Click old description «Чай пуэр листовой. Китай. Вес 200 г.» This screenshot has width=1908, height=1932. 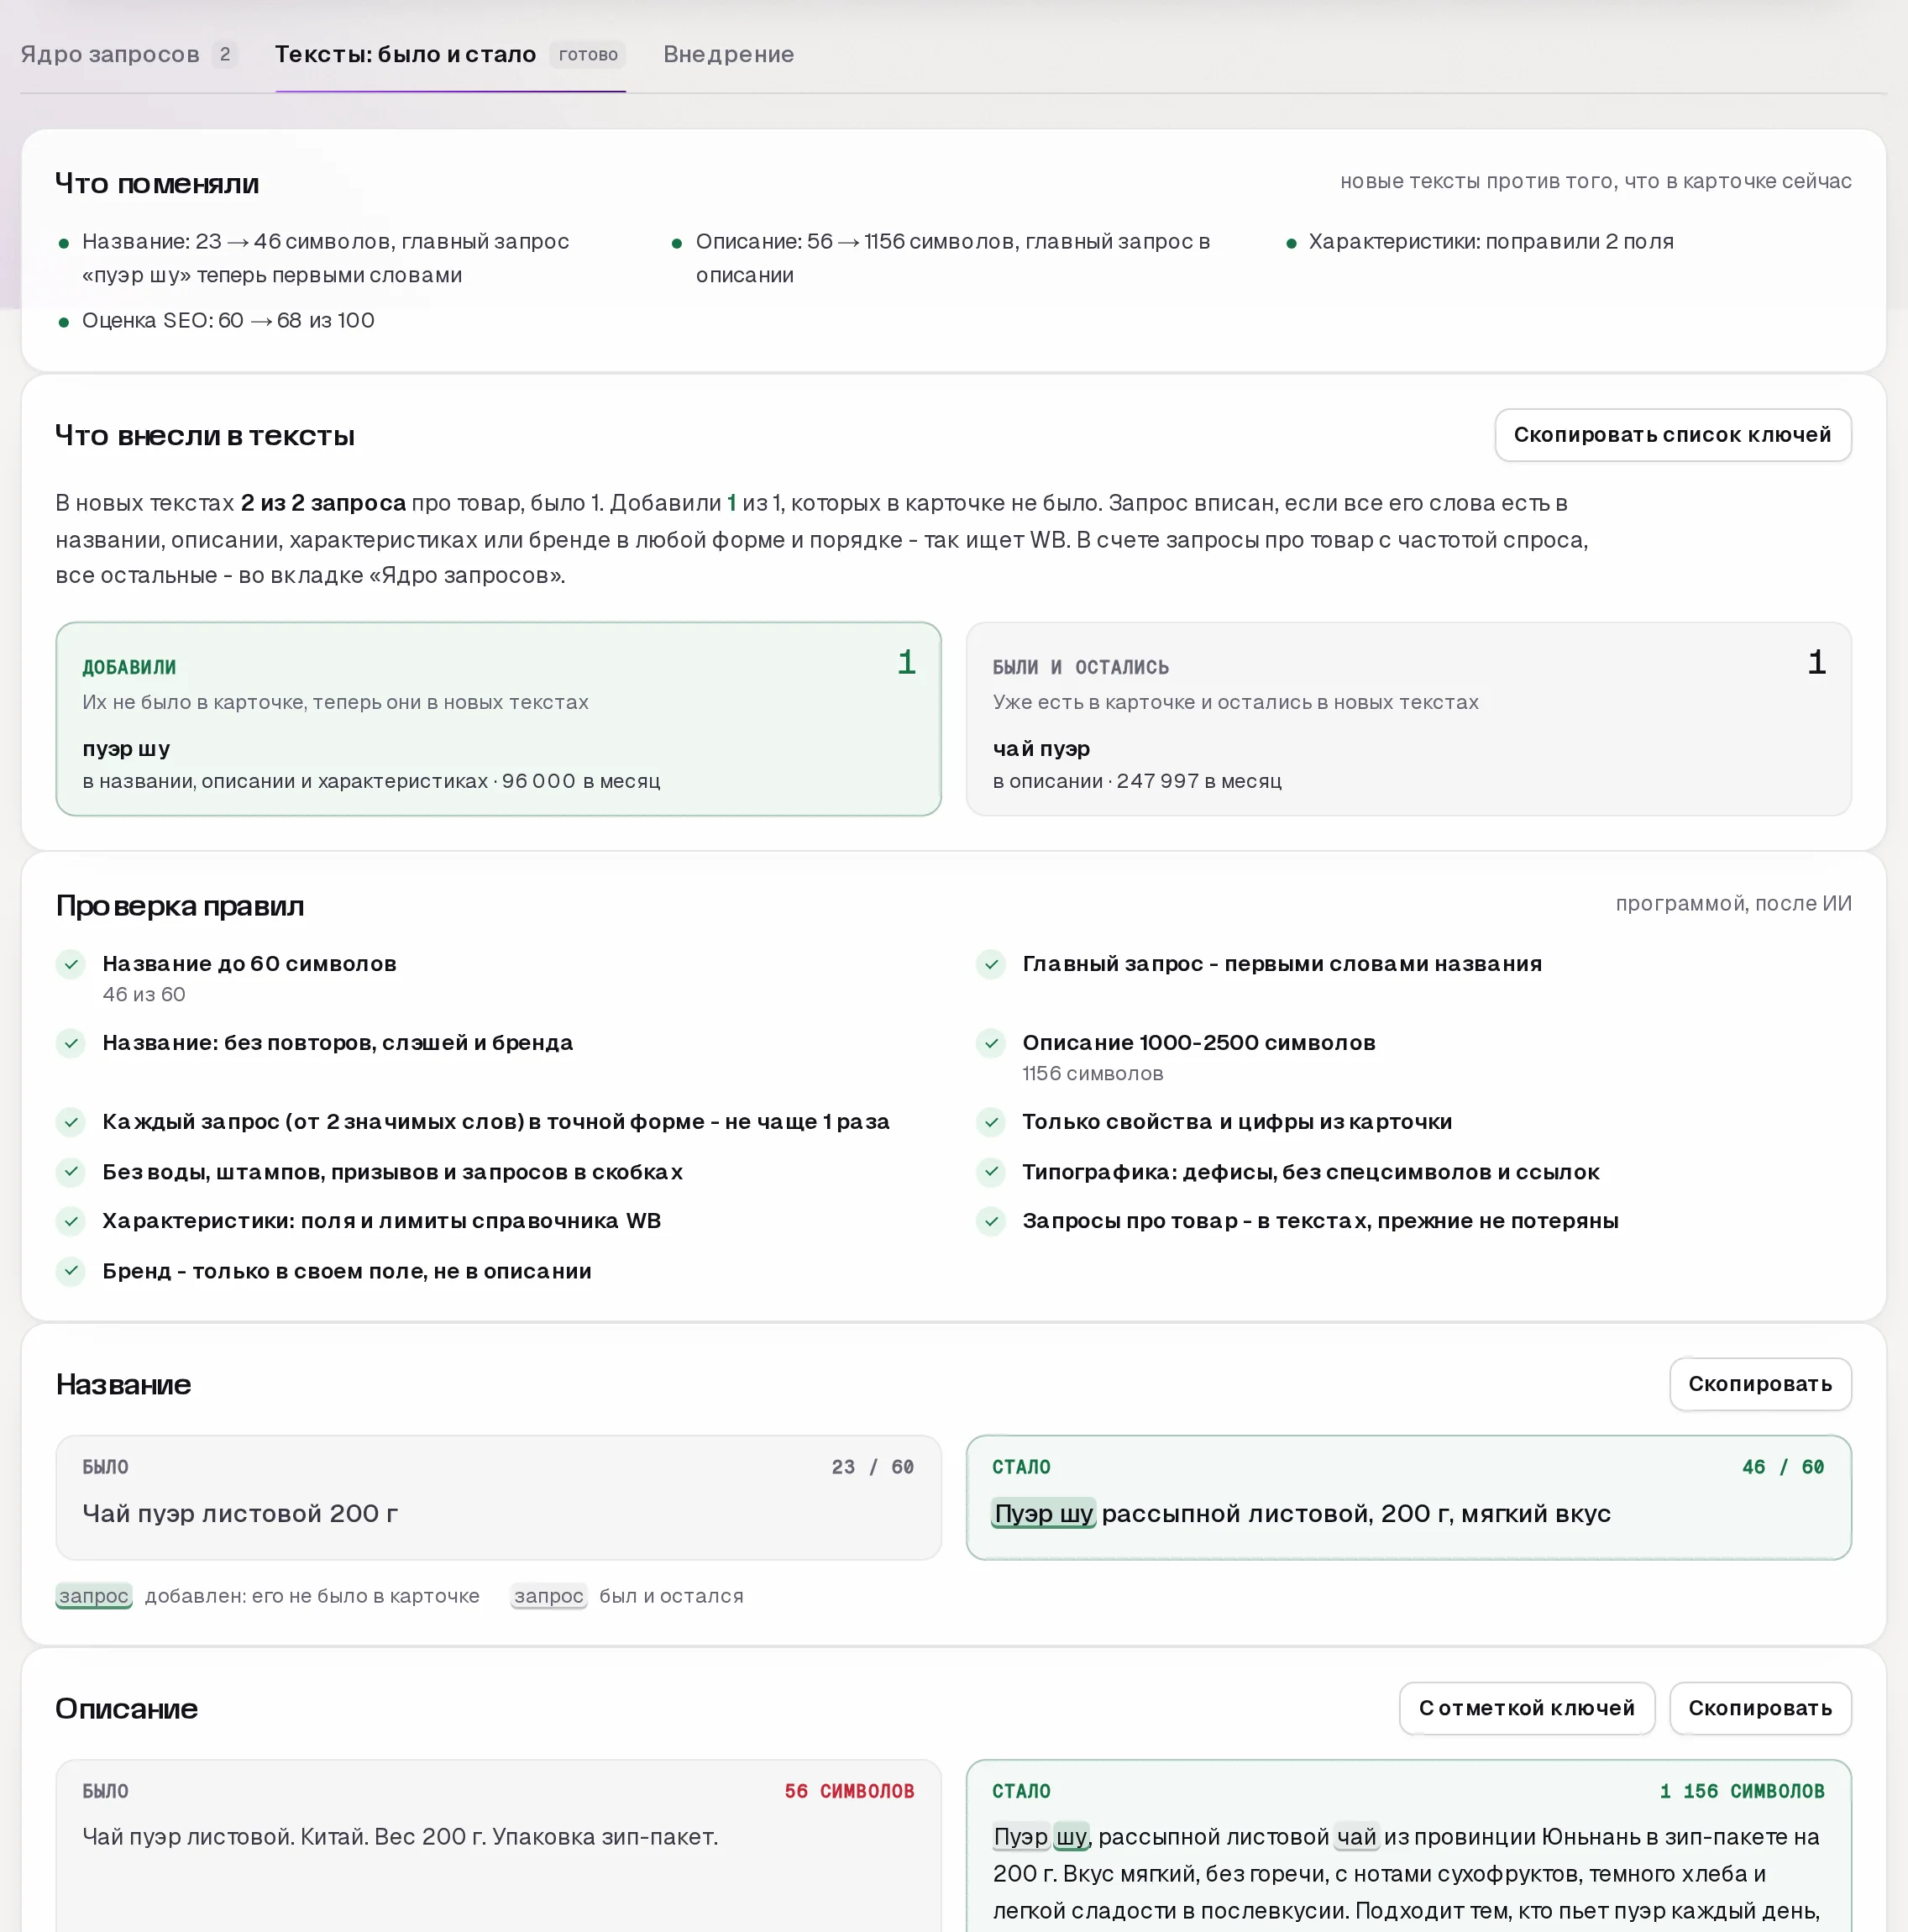click(400, 1837)
